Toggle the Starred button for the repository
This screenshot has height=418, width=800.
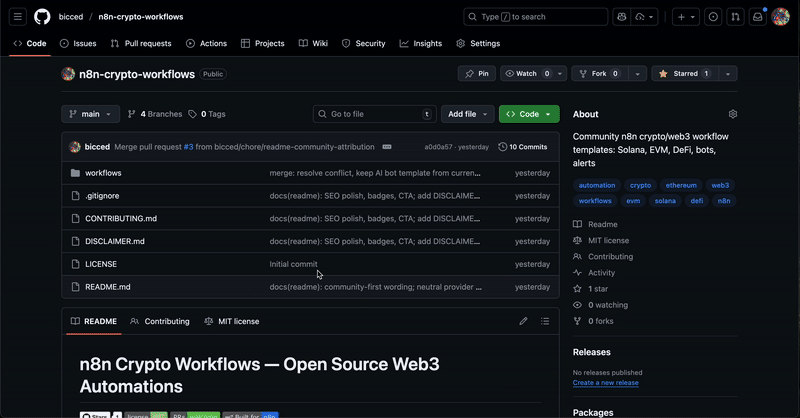click(x=685, y=74)
